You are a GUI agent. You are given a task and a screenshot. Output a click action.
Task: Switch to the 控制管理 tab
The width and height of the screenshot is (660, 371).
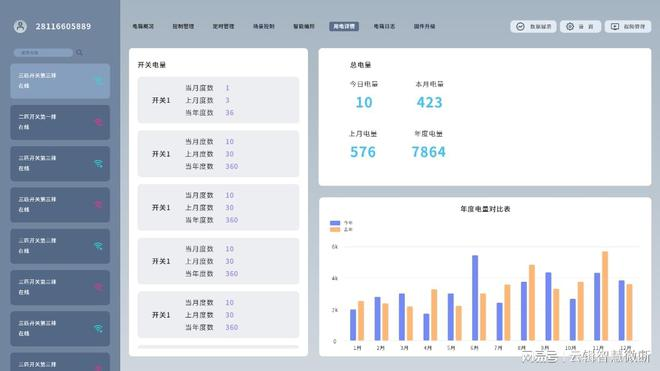183,27
